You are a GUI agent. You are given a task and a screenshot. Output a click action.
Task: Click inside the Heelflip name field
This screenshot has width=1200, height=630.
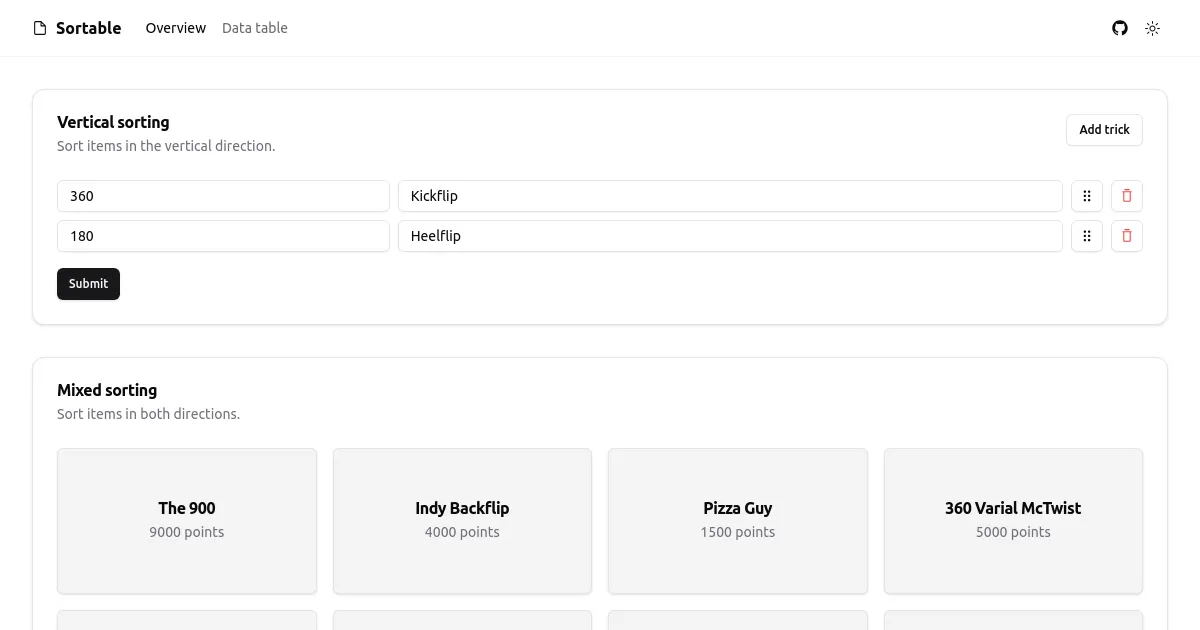[x=730, y=236]
